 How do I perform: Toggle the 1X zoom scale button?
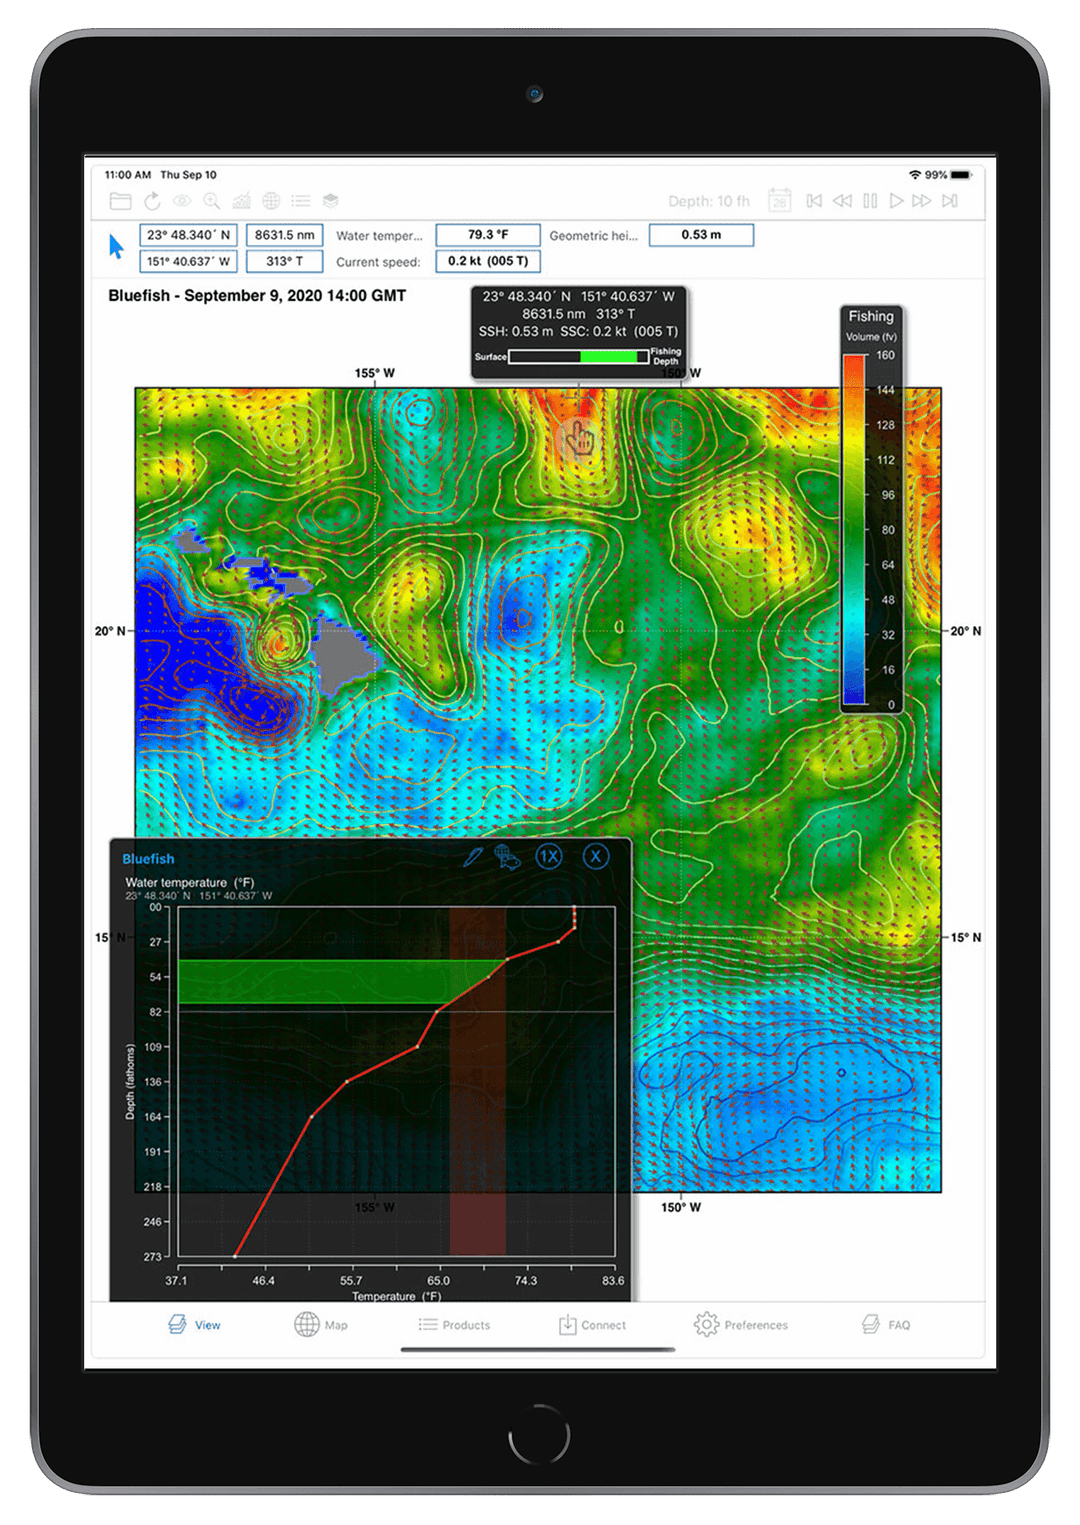[549, 857]
